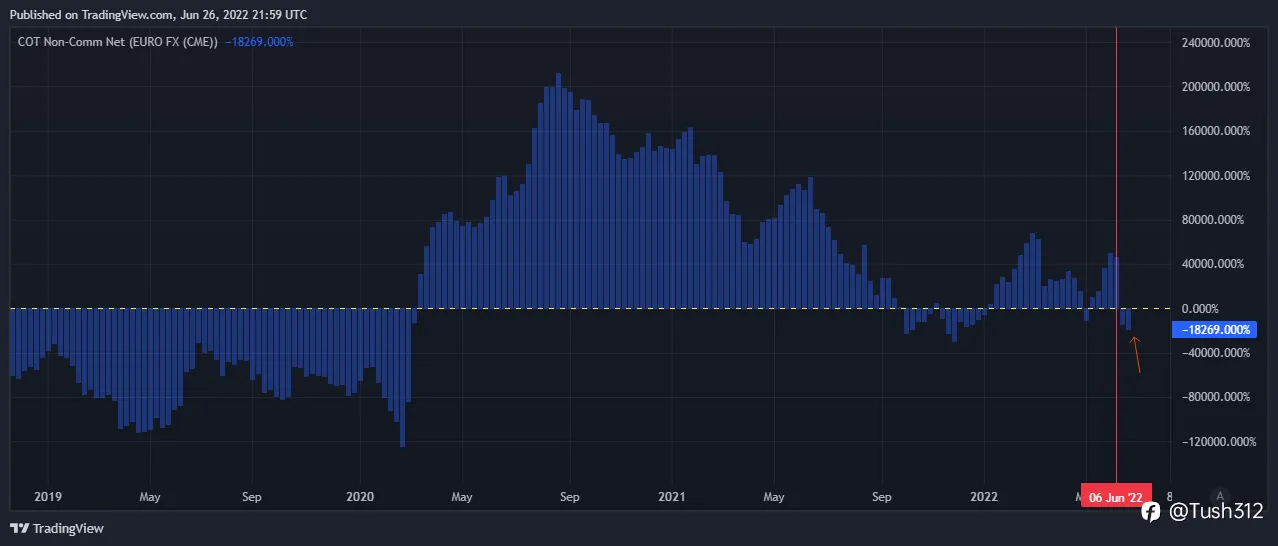
Task: Click the 'Published on TradingView.com' header text
Action: (158, 14)
